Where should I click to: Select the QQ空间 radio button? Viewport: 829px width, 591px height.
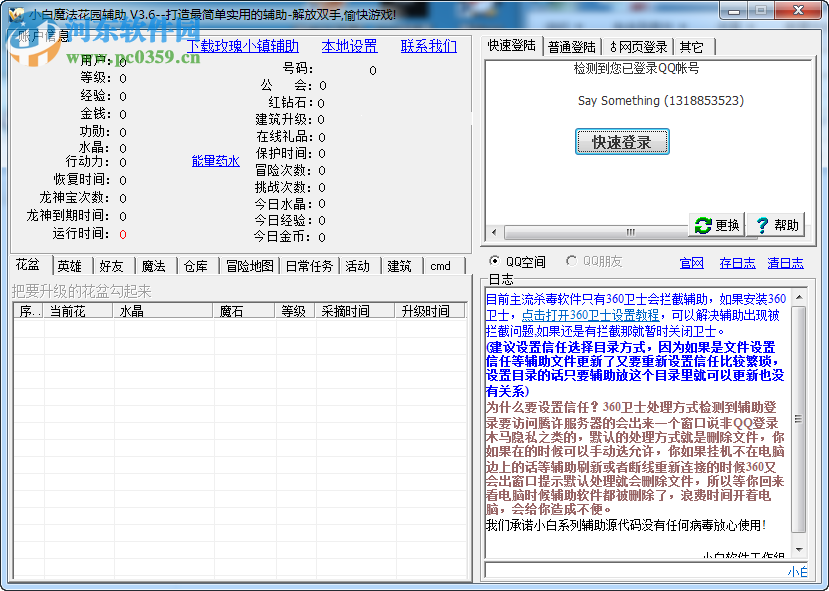tap(494, 262)
